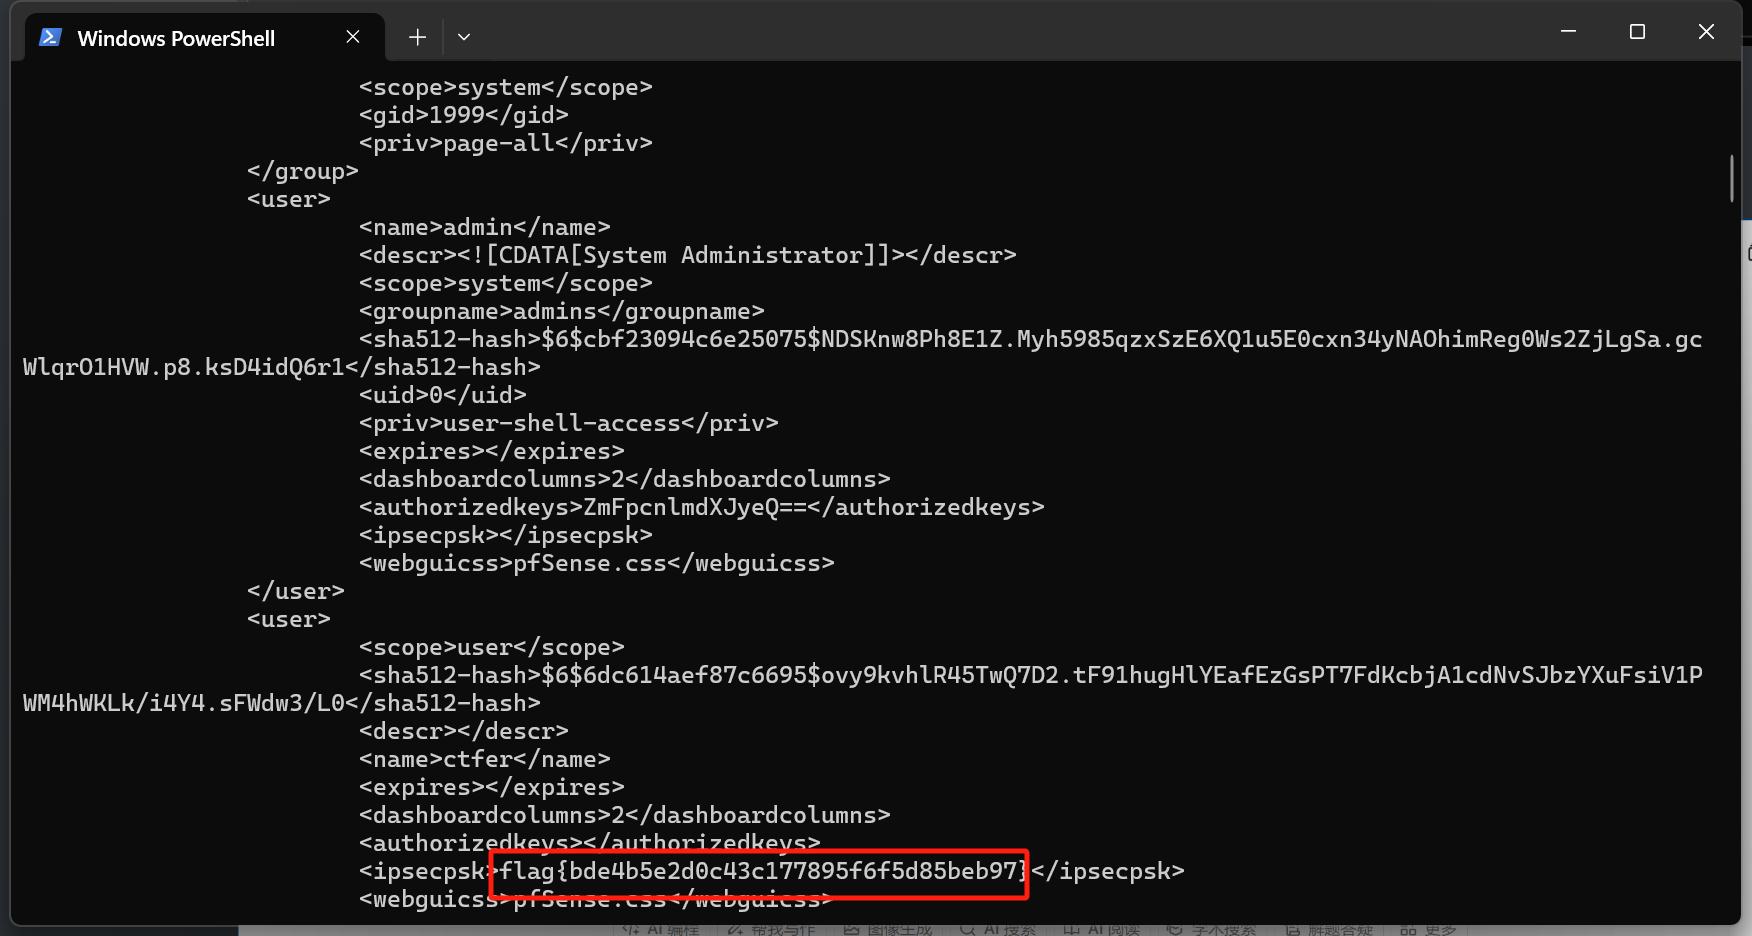Viewport: 1752px width, 936px height.
Task: Click the red-boxed flag text
Action: [757, 871]
